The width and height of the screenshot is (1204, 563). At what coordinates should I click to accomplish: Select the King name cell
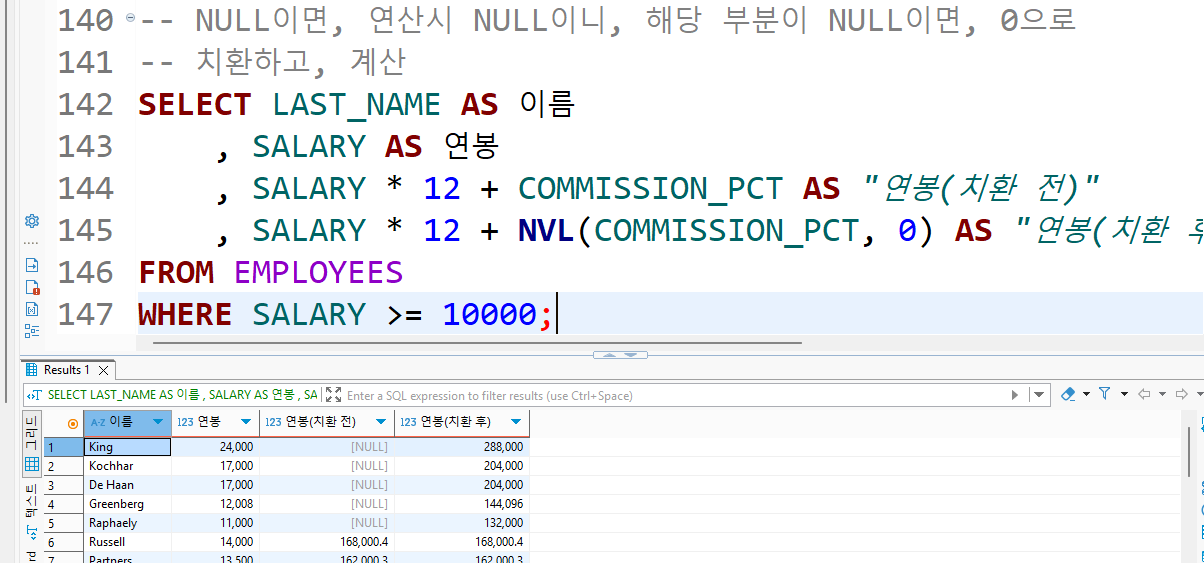127,447
